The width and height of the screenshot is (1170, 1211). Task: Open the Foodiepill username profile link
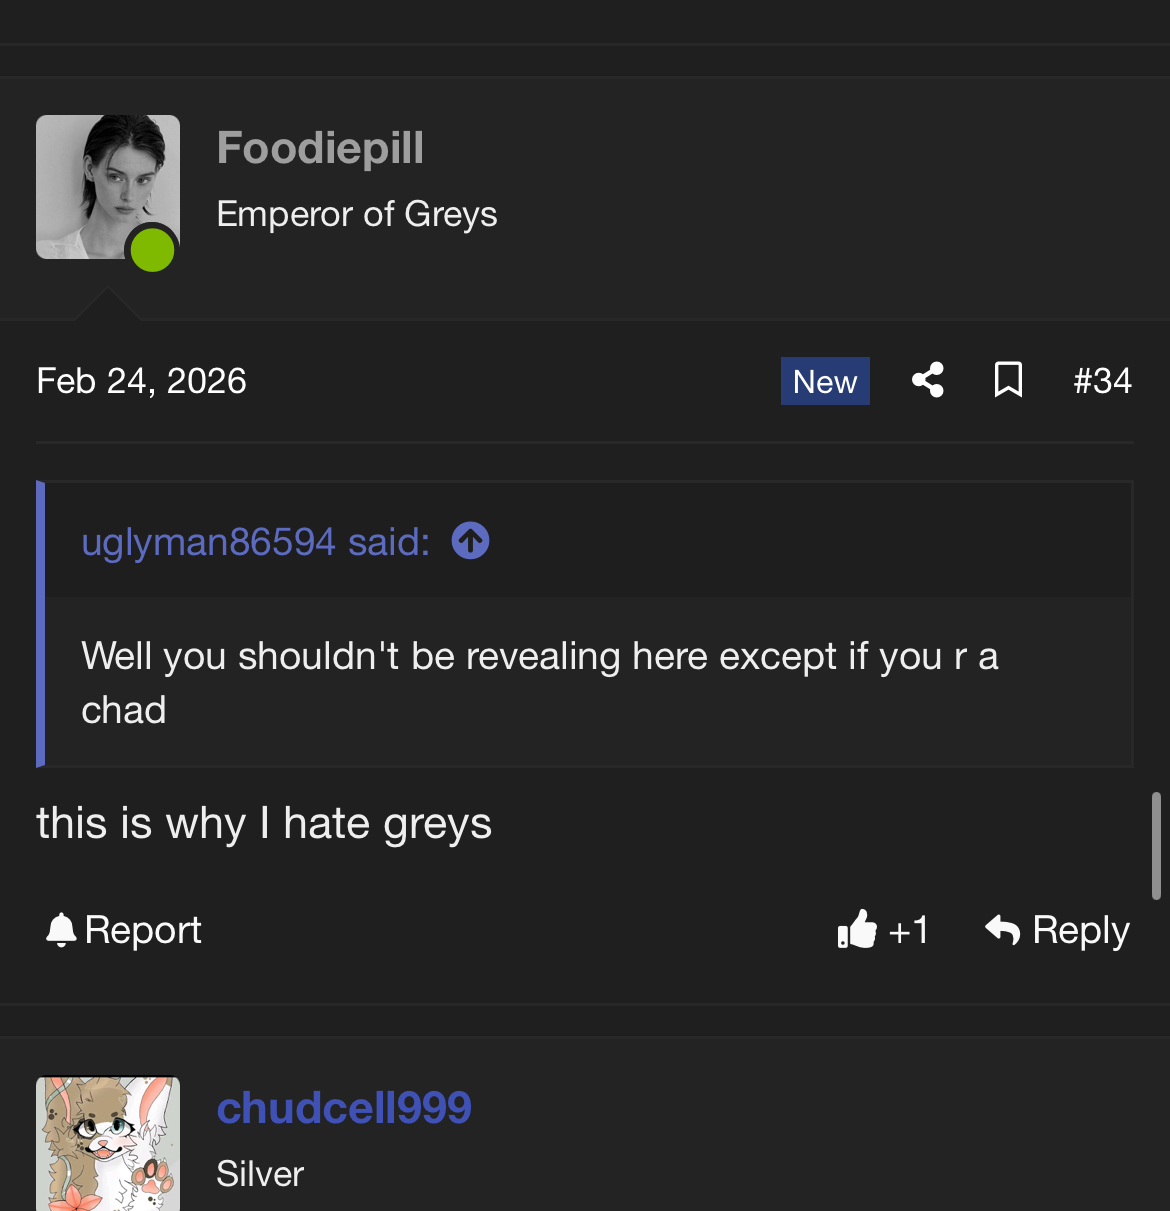[320, 148]
